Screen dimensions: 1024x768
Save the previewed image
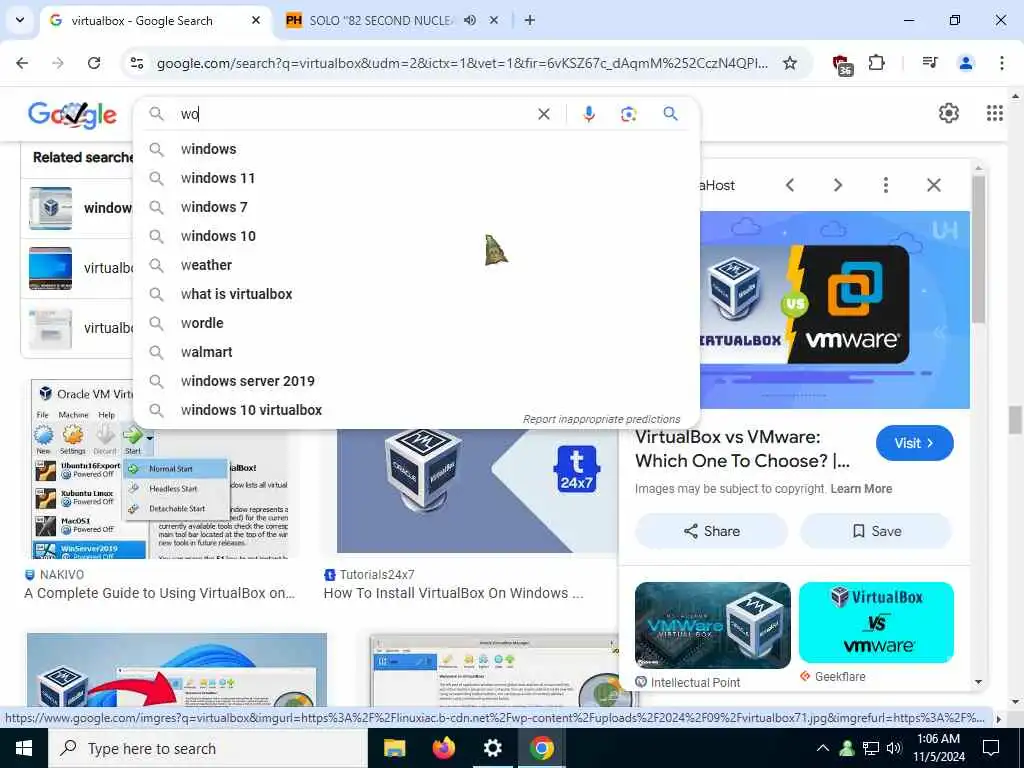click(x=876, y=531)
